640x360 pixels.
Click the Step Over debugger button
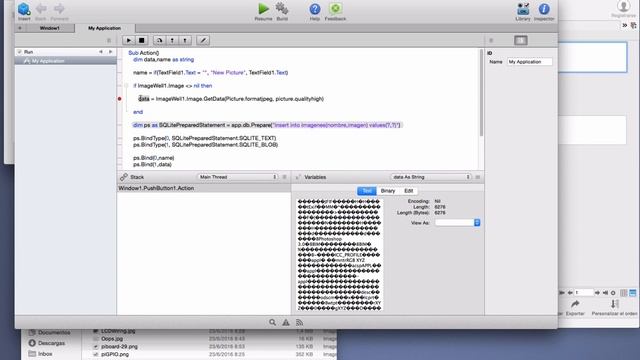click(x=159, y=40)
